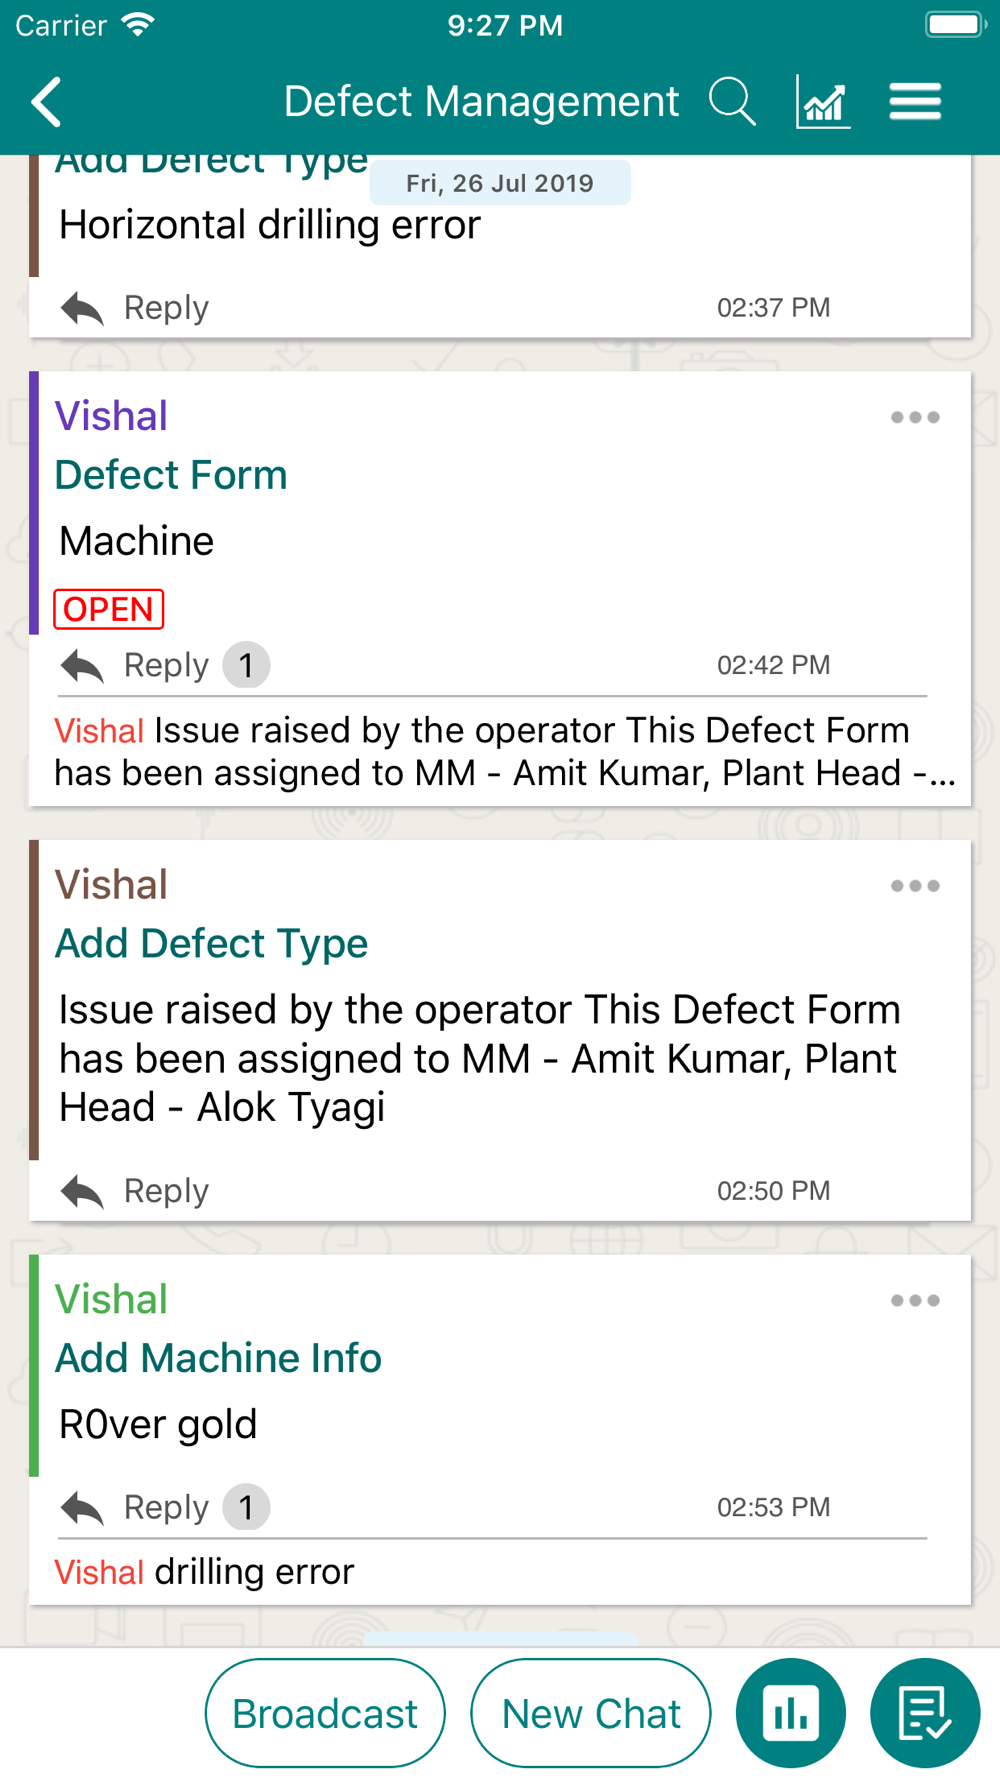
Task: Reply to the 02:50 PM Add Defect Type message
Action: [x=134, y=1191]
